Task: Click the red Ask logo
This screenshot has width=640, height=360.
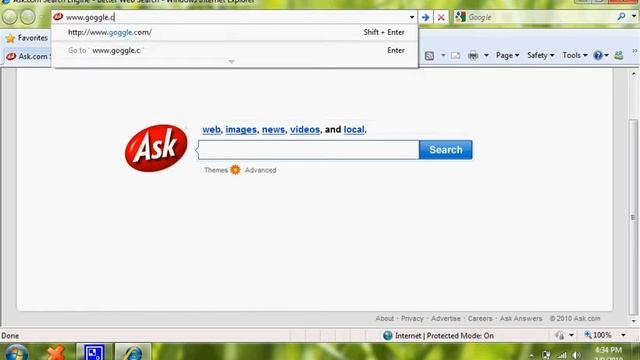Action: (x=156, y=148)
